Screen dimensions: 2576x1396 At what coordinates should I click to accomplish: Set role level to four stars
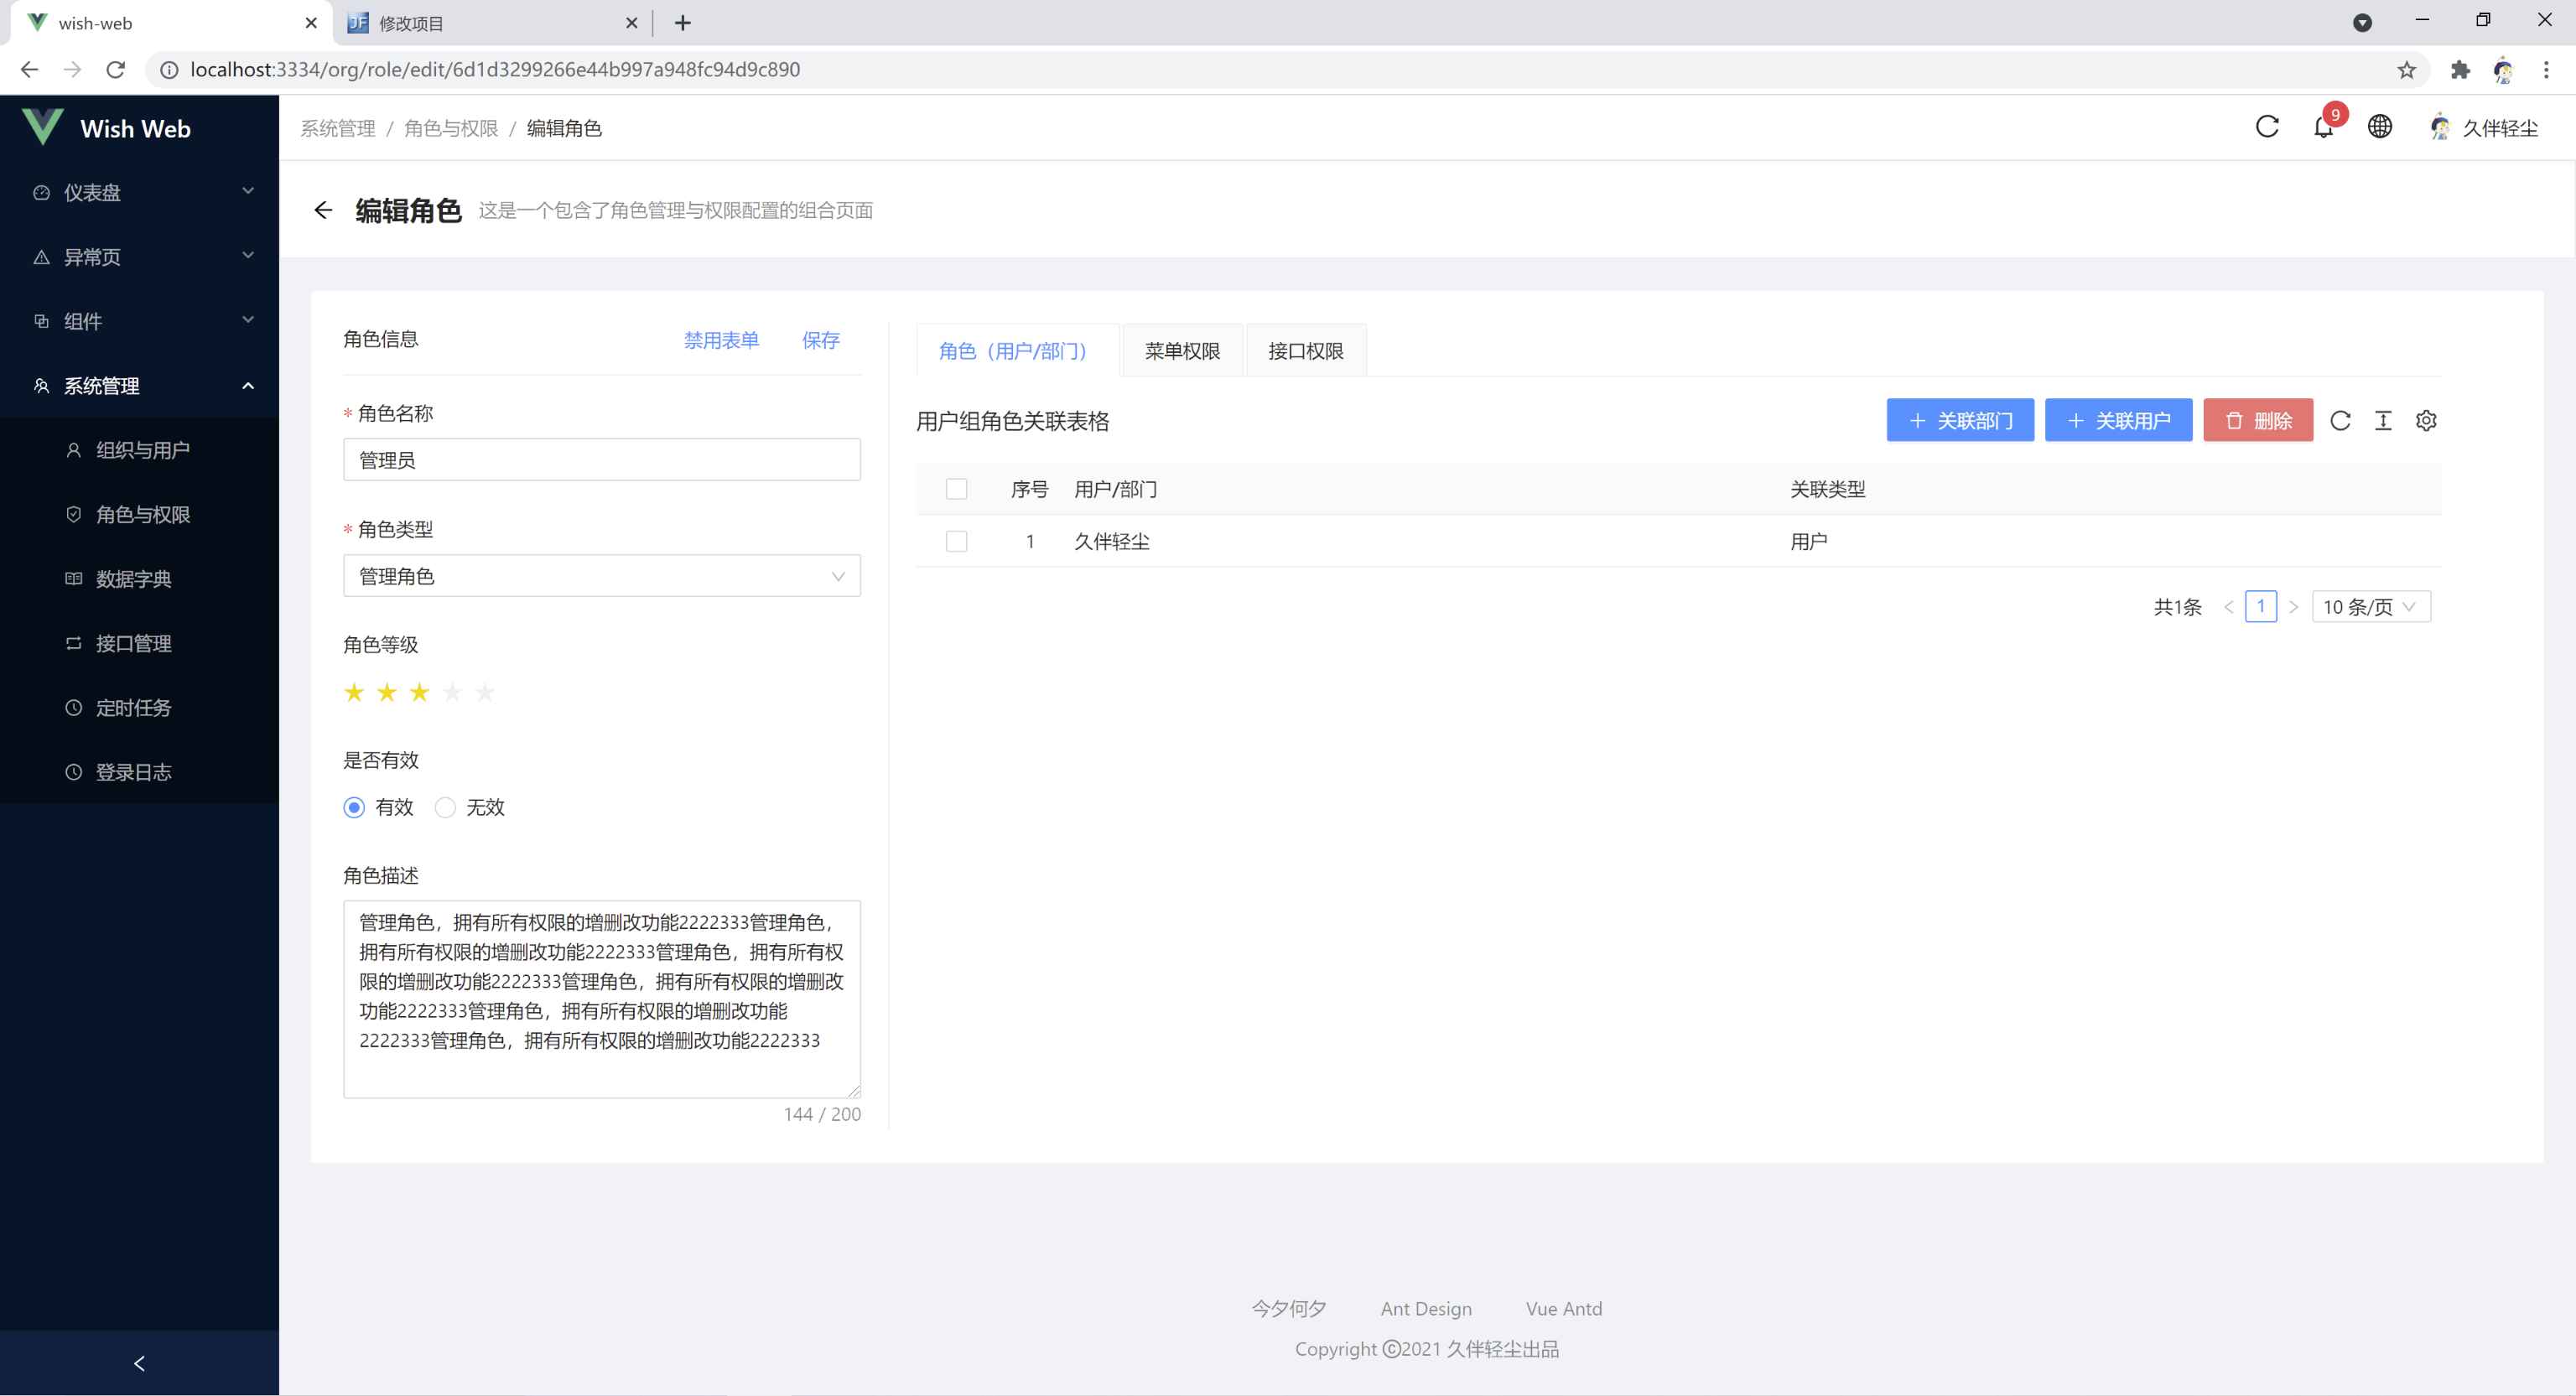[452, 692]
